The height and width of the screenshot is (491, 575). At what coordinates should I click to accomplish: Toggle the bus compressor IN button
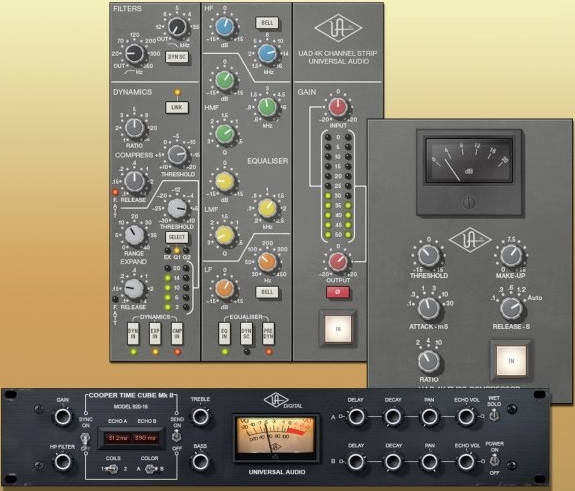click(511, 361)
